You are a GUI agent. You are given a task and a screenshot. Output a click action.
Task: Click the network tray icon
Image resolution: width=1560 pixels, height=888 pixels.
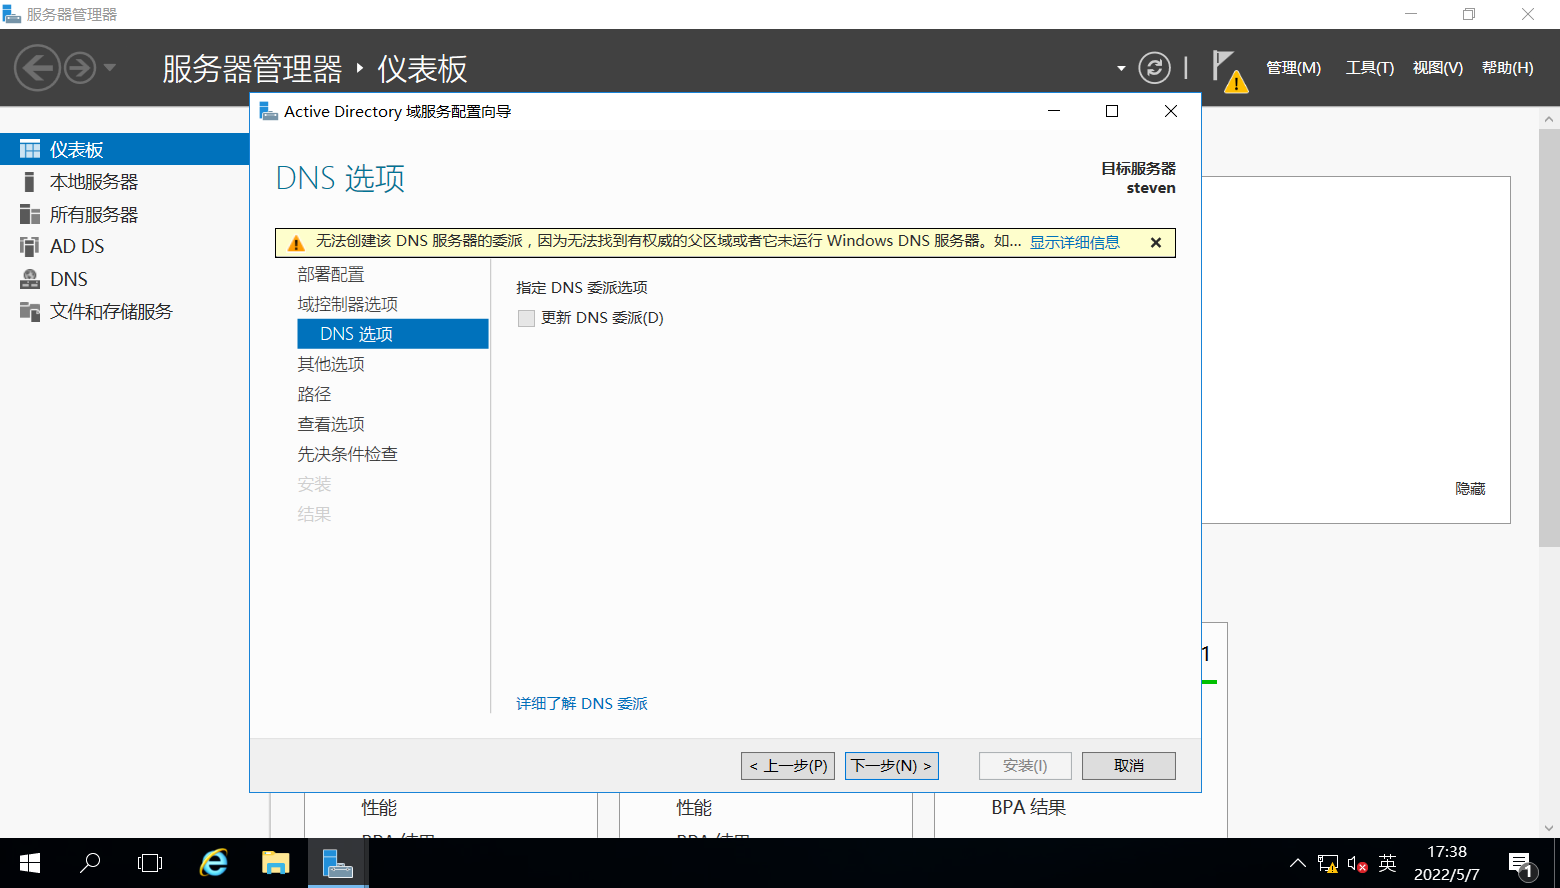[1328, 863]
